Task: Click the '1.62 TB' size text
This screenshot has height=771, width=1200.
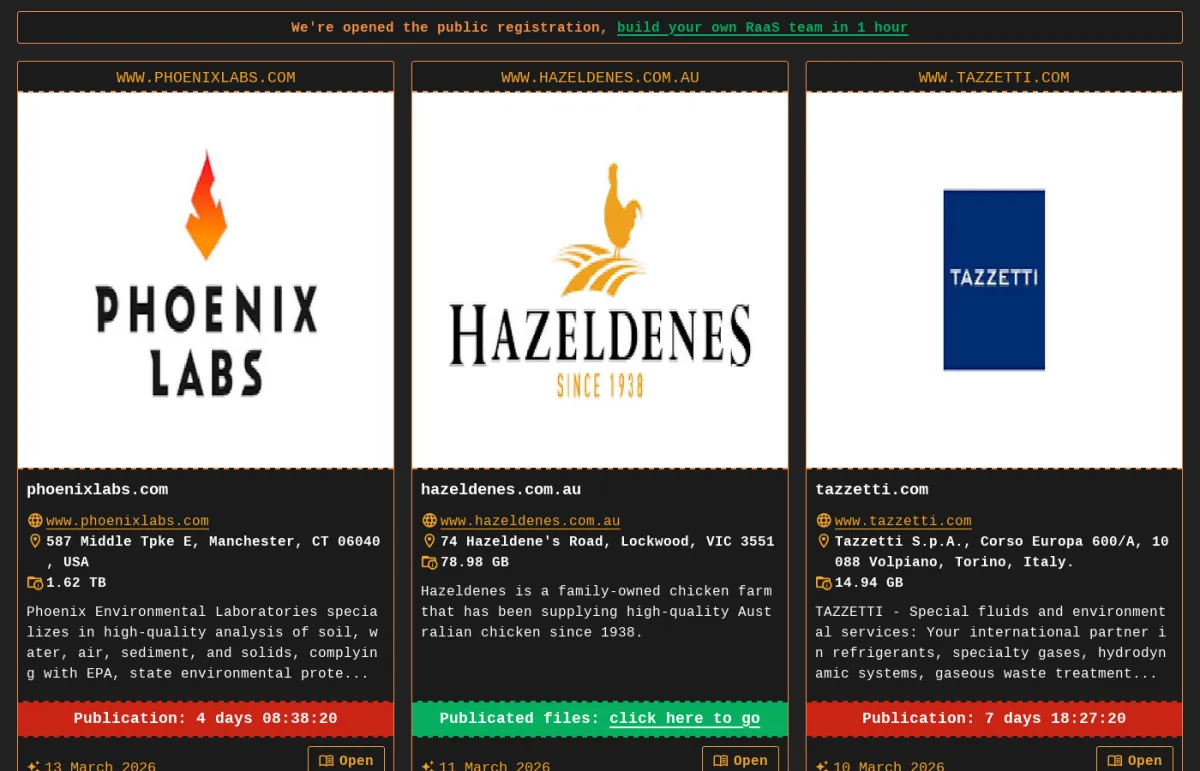Action: point(76,583)
